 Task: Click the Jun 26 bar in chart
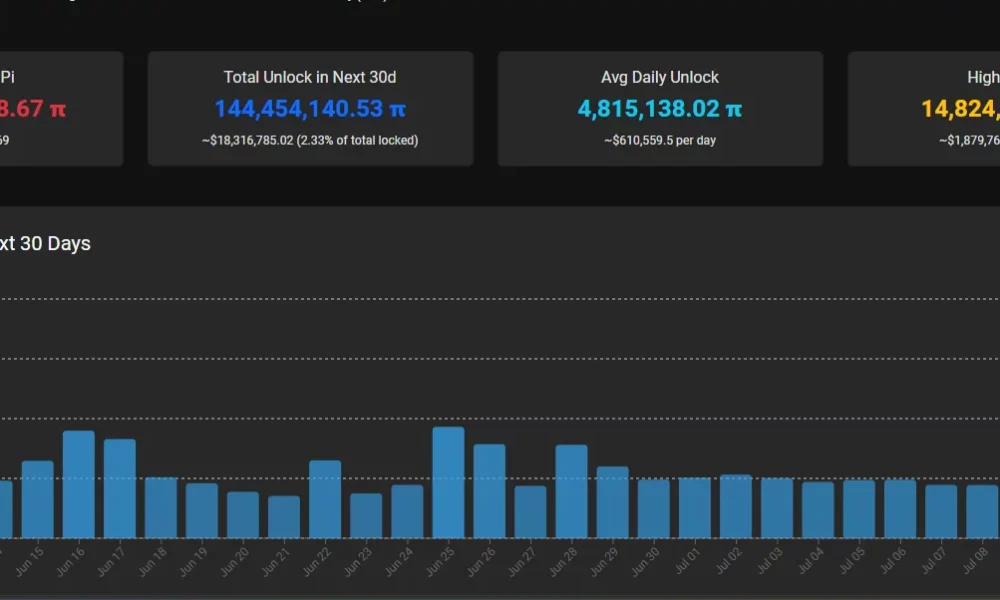click(489, 491)
